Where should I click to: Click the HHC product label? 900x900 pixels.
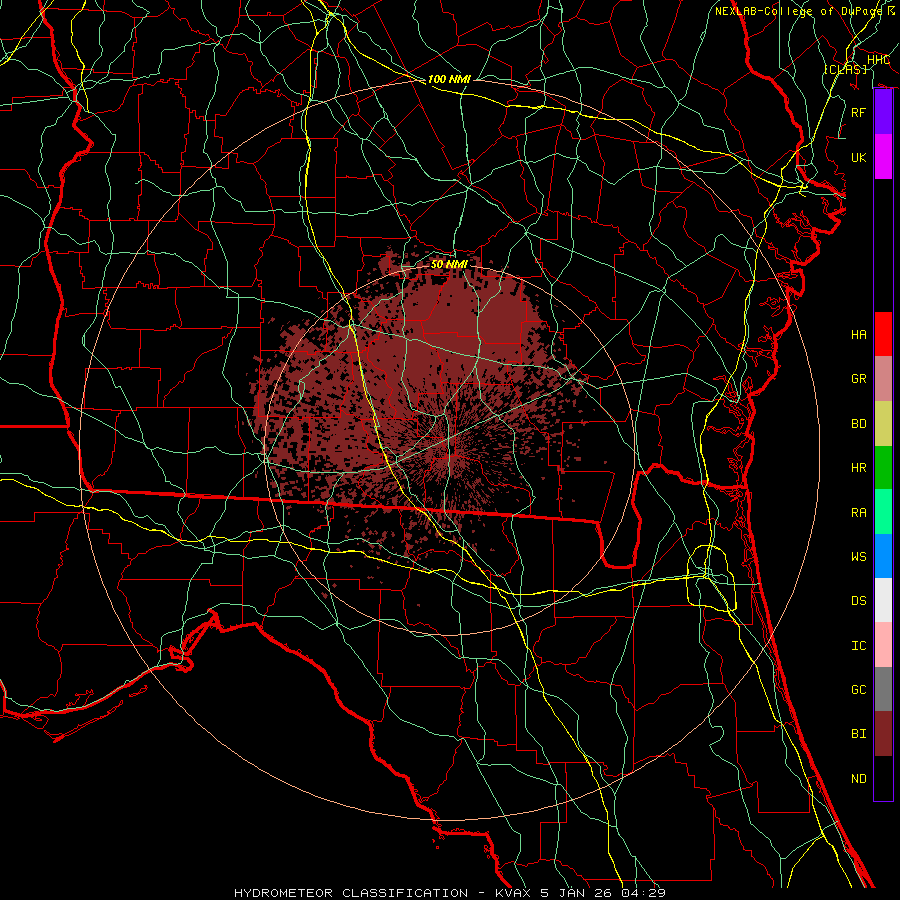[x=878, y=60]
